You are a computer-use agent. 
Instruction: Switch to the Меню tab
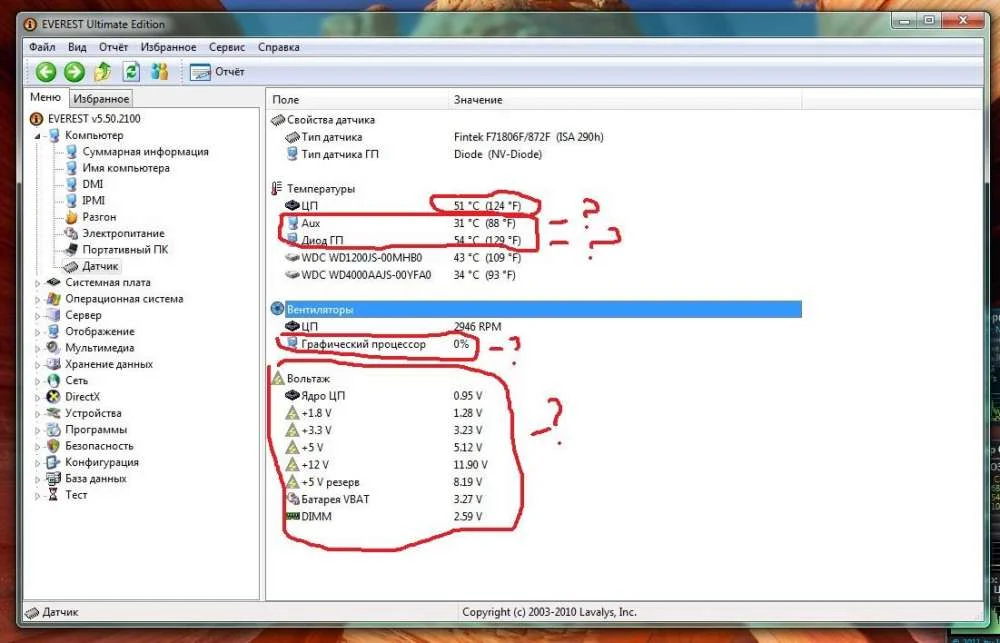(45, 97)
